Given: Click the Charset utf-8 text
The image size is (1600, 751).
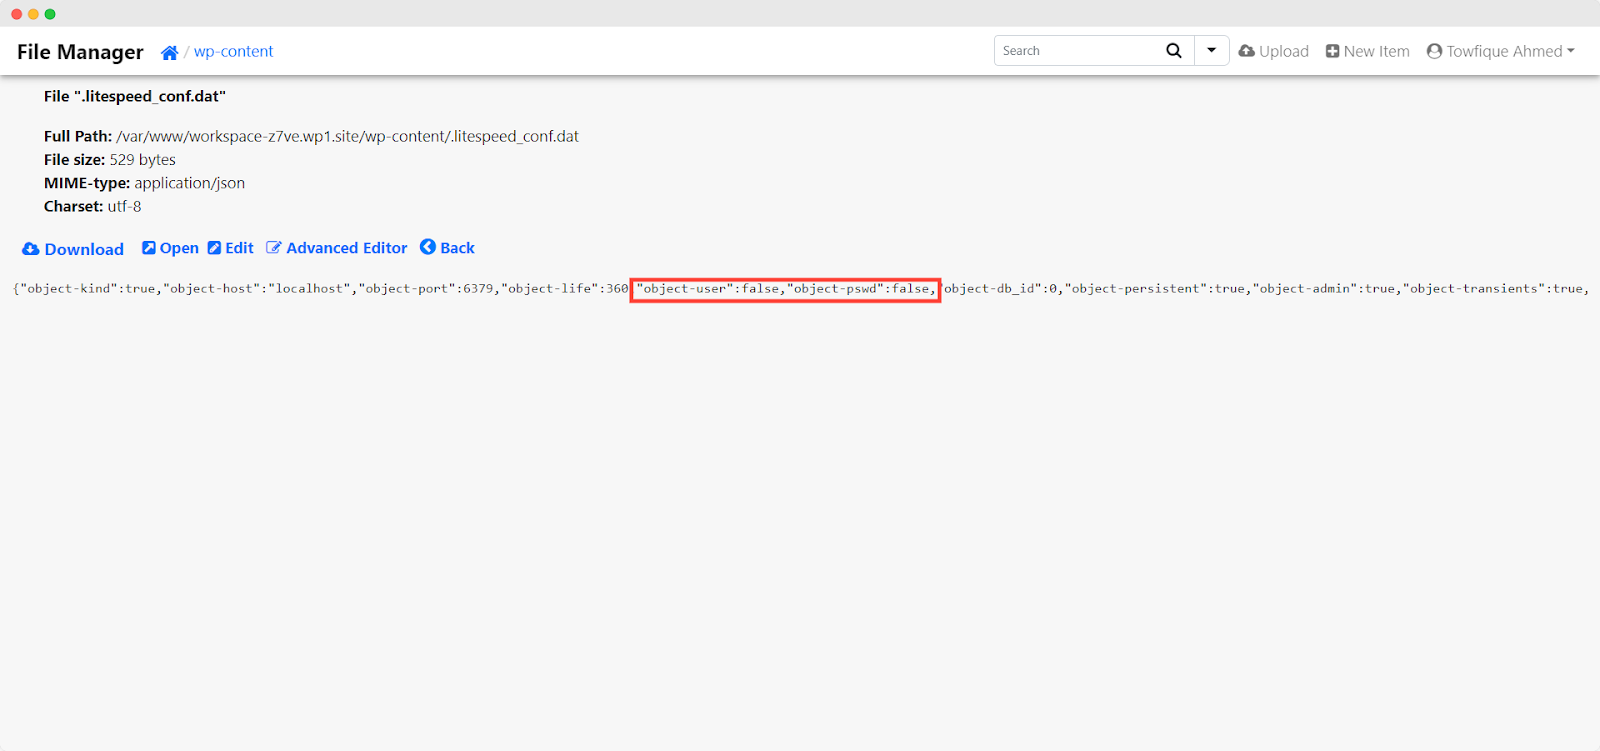Looking at the screenshot, I should point(93,206).
